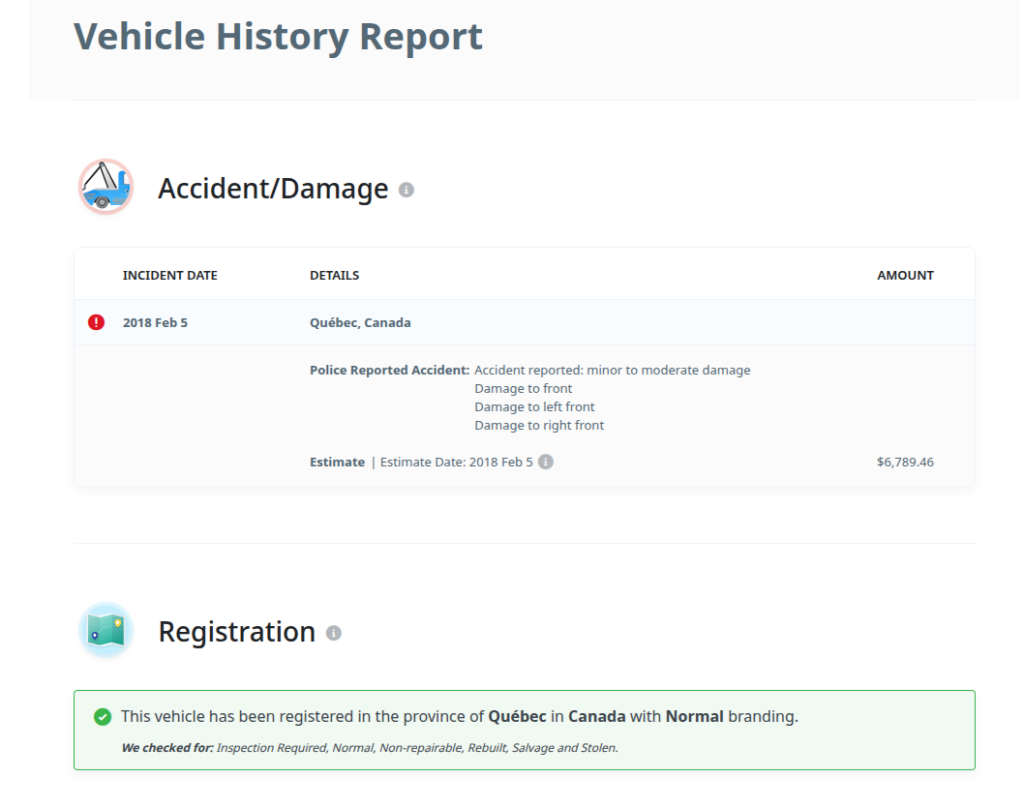Click the DETAILS column header
This screenshot has width=1024, height=808.
click(x=334, y=275)
